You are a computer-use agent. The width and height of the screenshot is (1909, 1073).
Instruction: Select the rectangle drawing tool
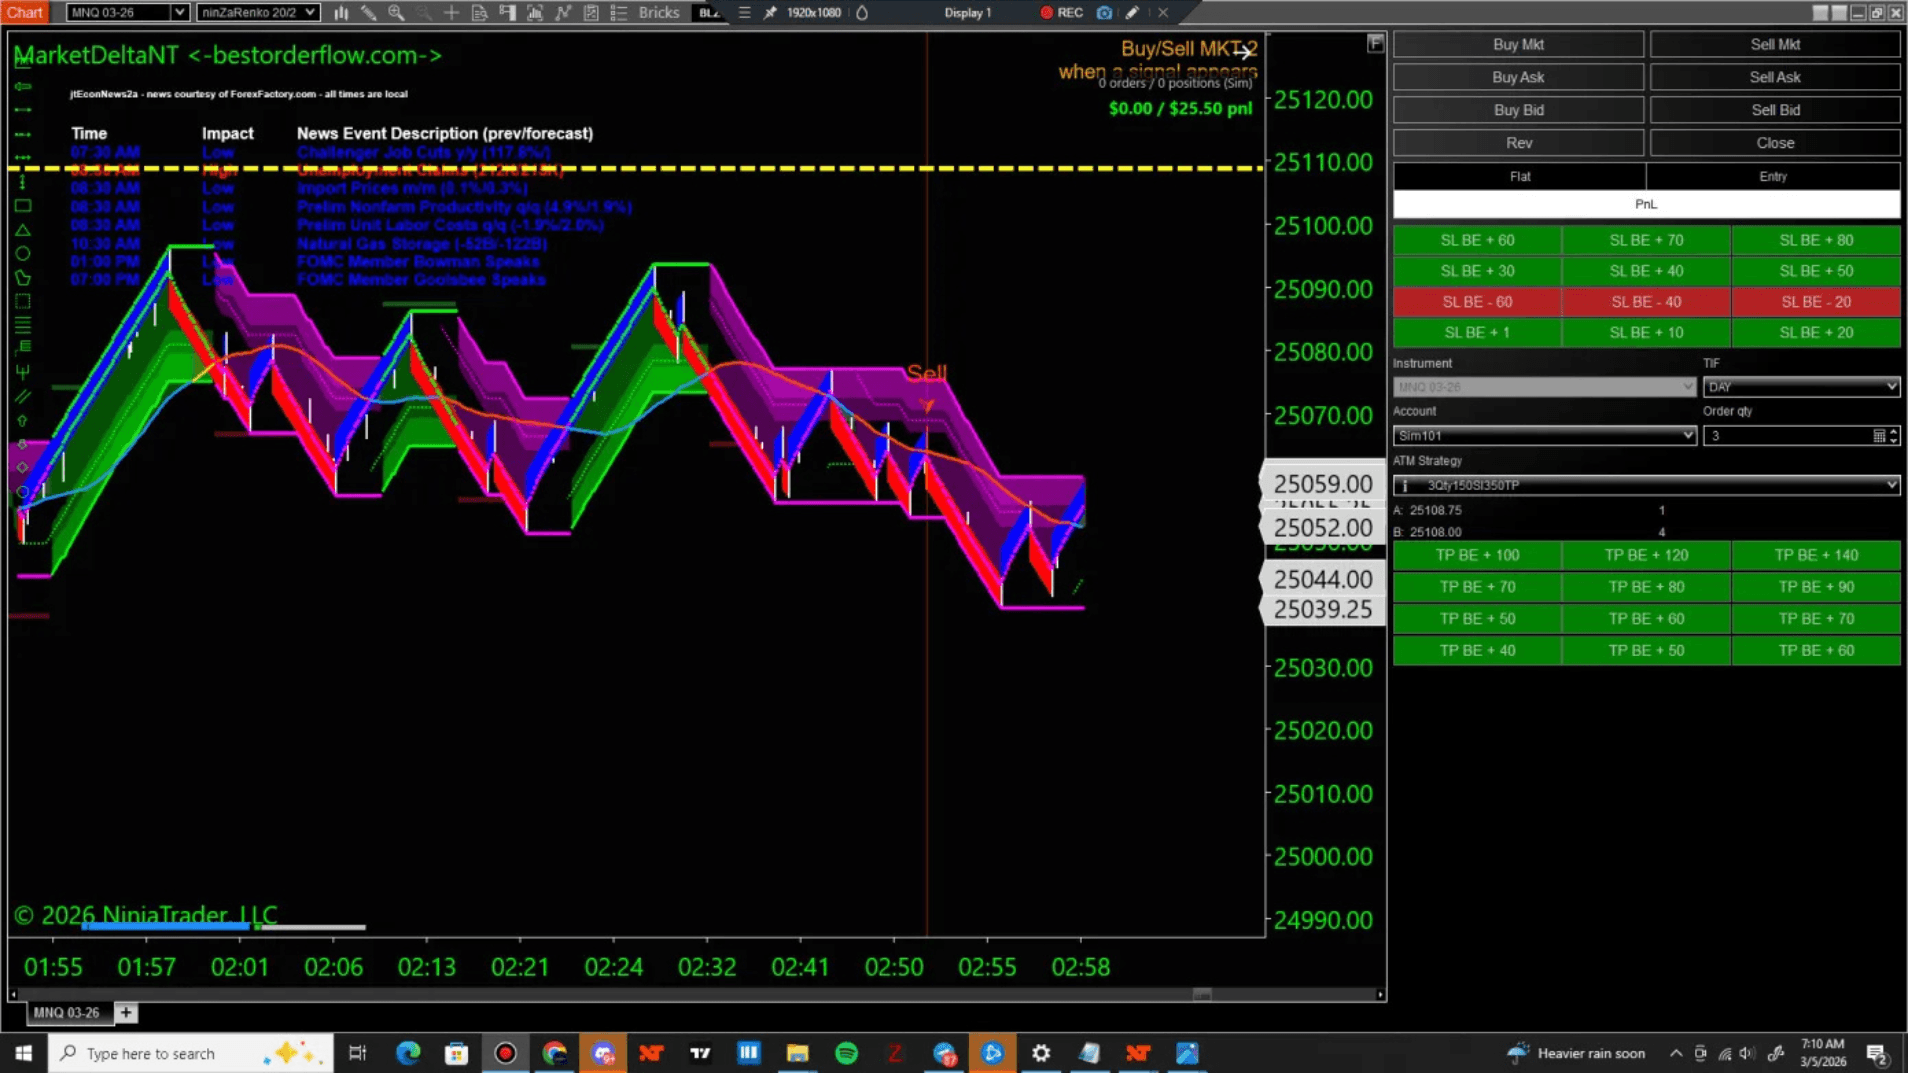23,206
